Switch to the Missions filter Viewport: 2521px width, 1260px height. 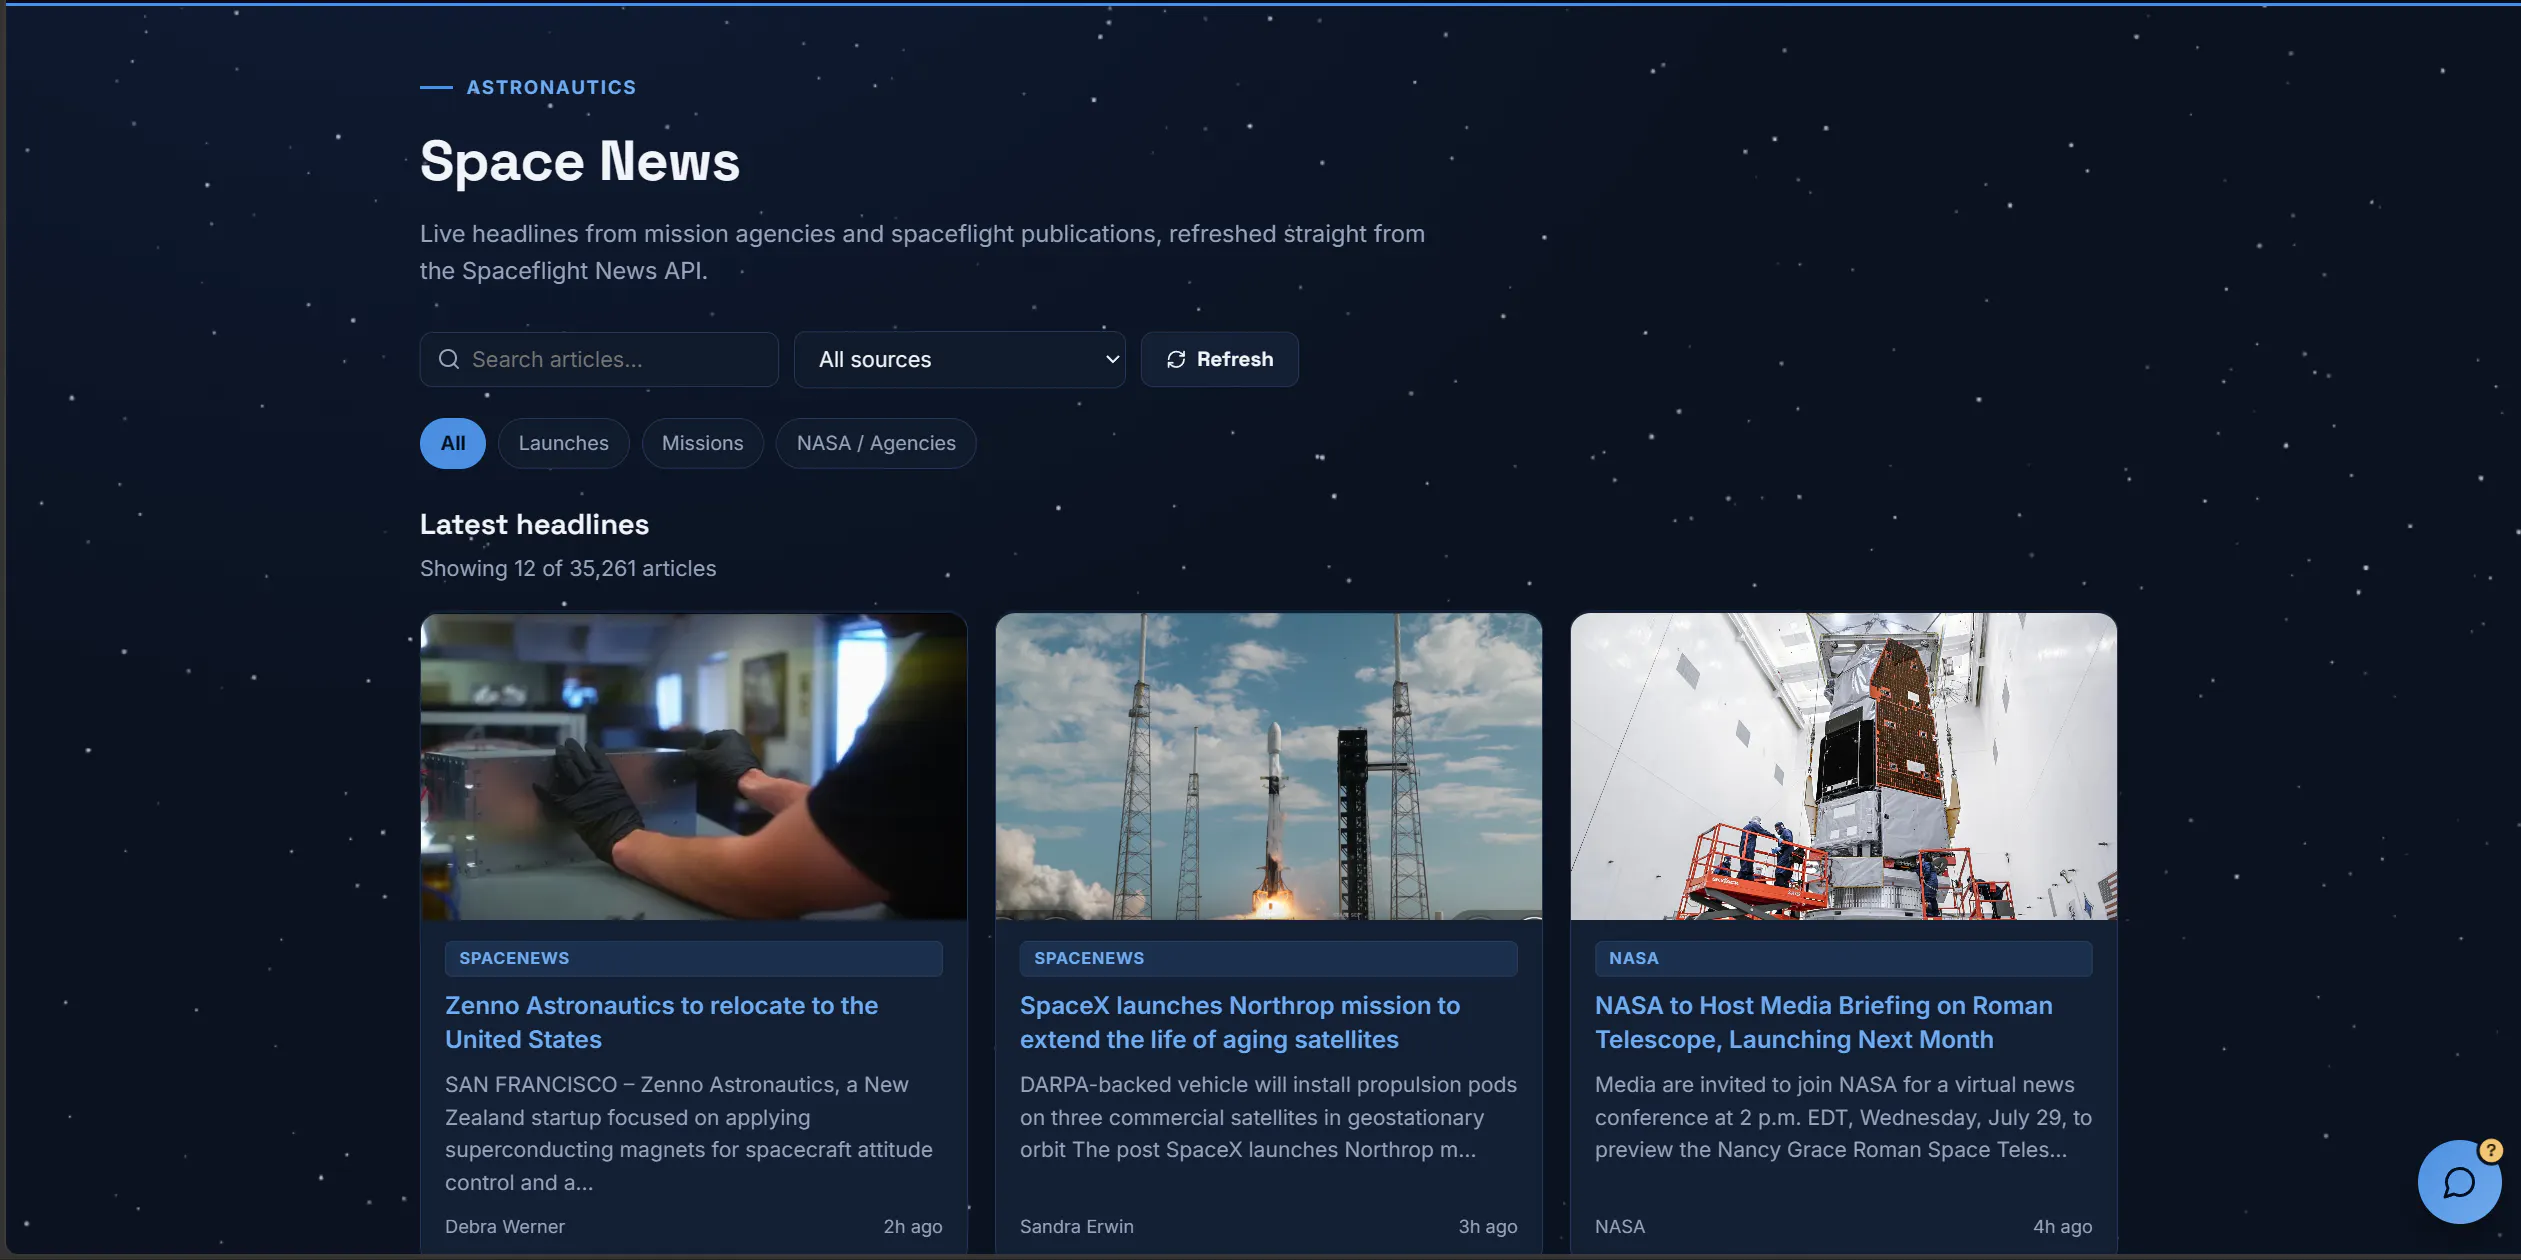pos(702,443)
